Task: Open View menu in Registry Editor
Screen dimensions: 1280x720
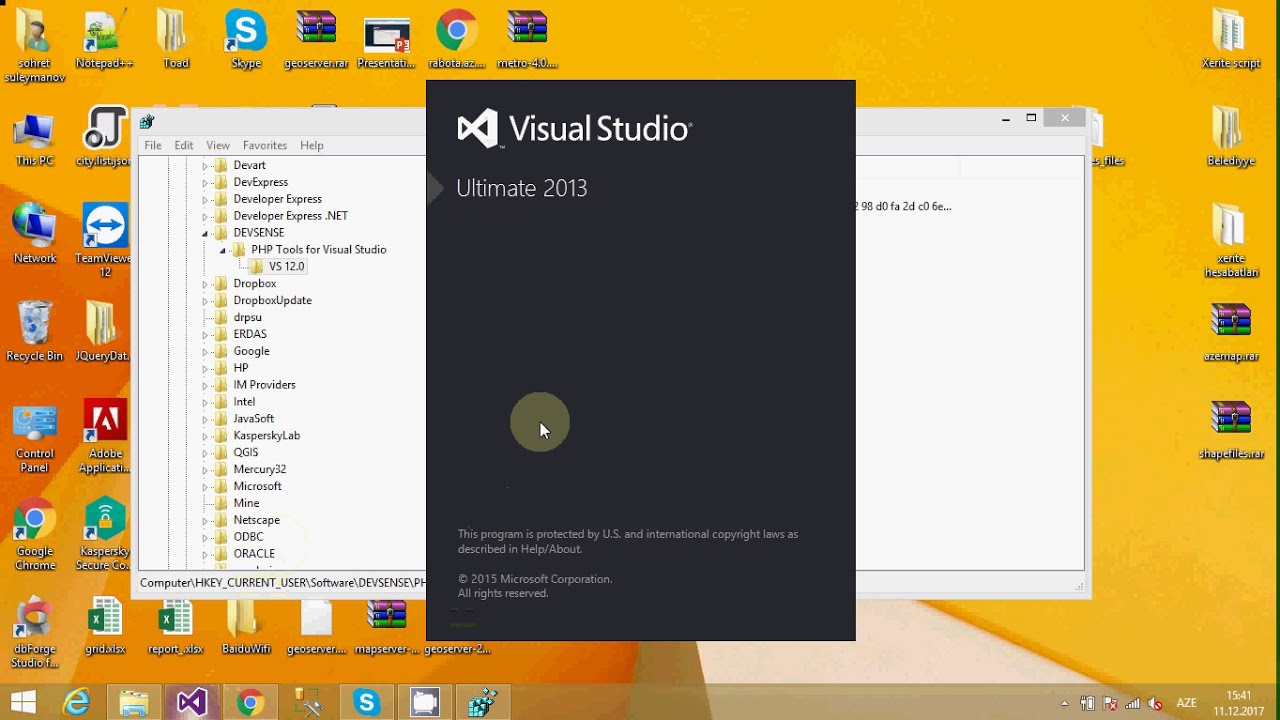Action: pyautogui.click(x=218, y=145)
